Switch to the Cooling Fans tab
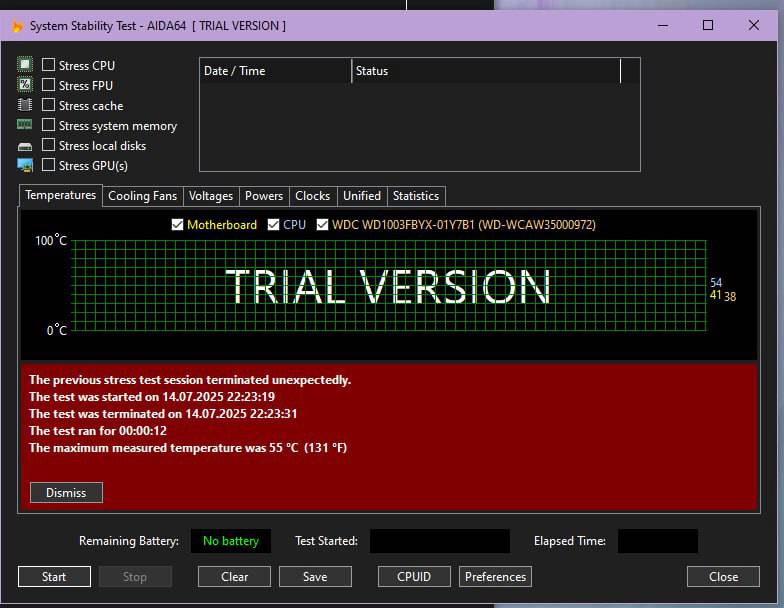Screen dimensions: 784x608 142,196
